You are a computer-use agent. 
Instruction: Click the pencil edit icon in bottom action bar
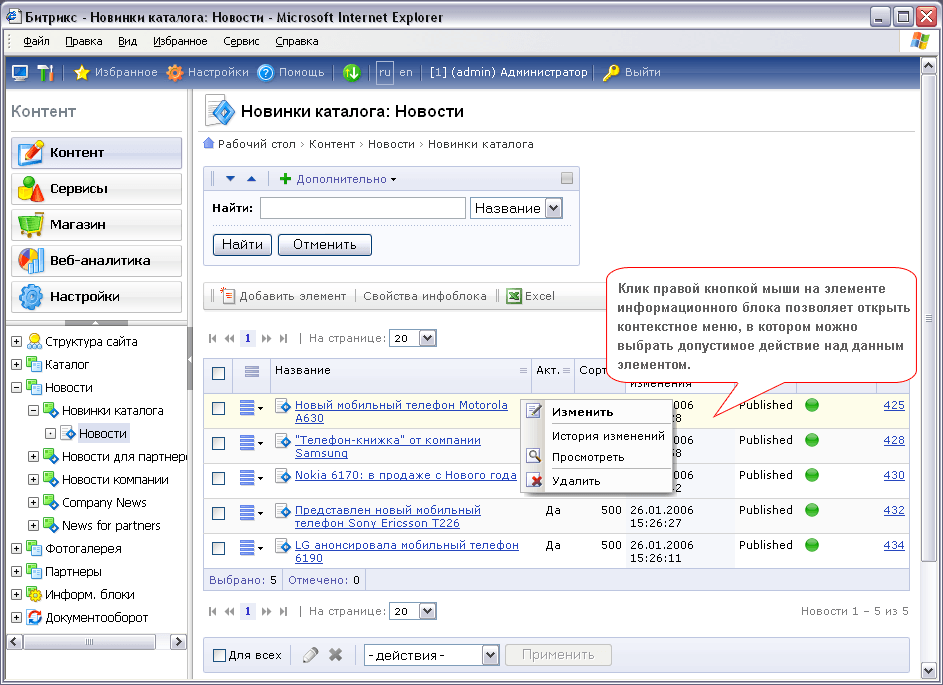tap(310, 654)
